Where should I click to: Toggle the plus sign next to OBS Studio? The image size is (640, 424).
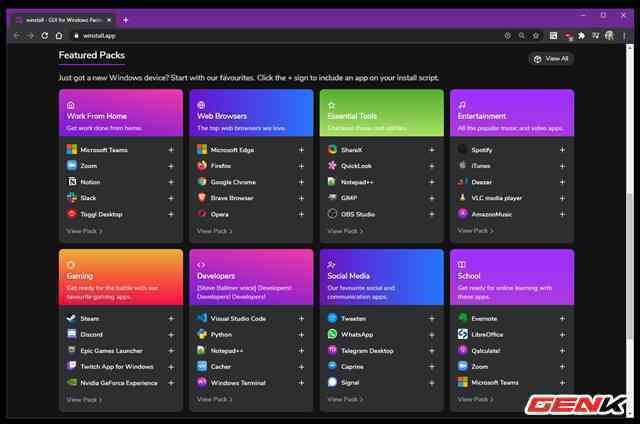tap(432, 214)
